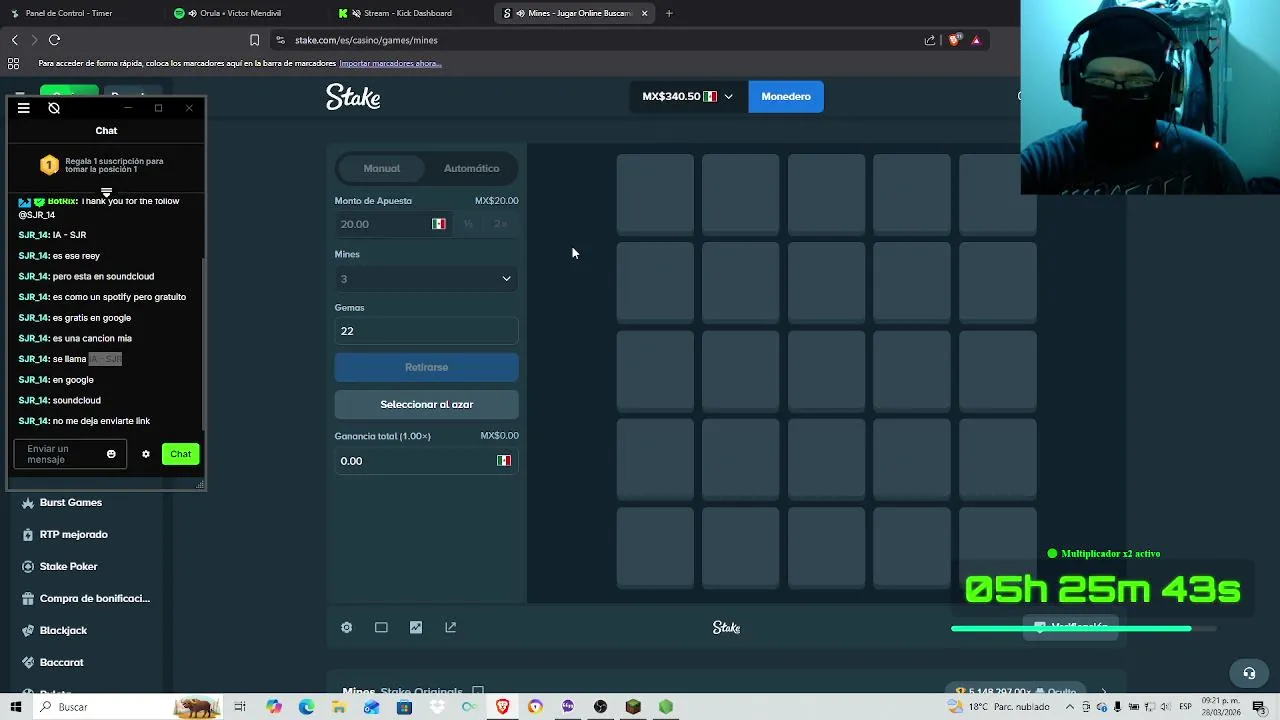
Task: Open the emoji picker in chat message box
Action: pos(111,454)
